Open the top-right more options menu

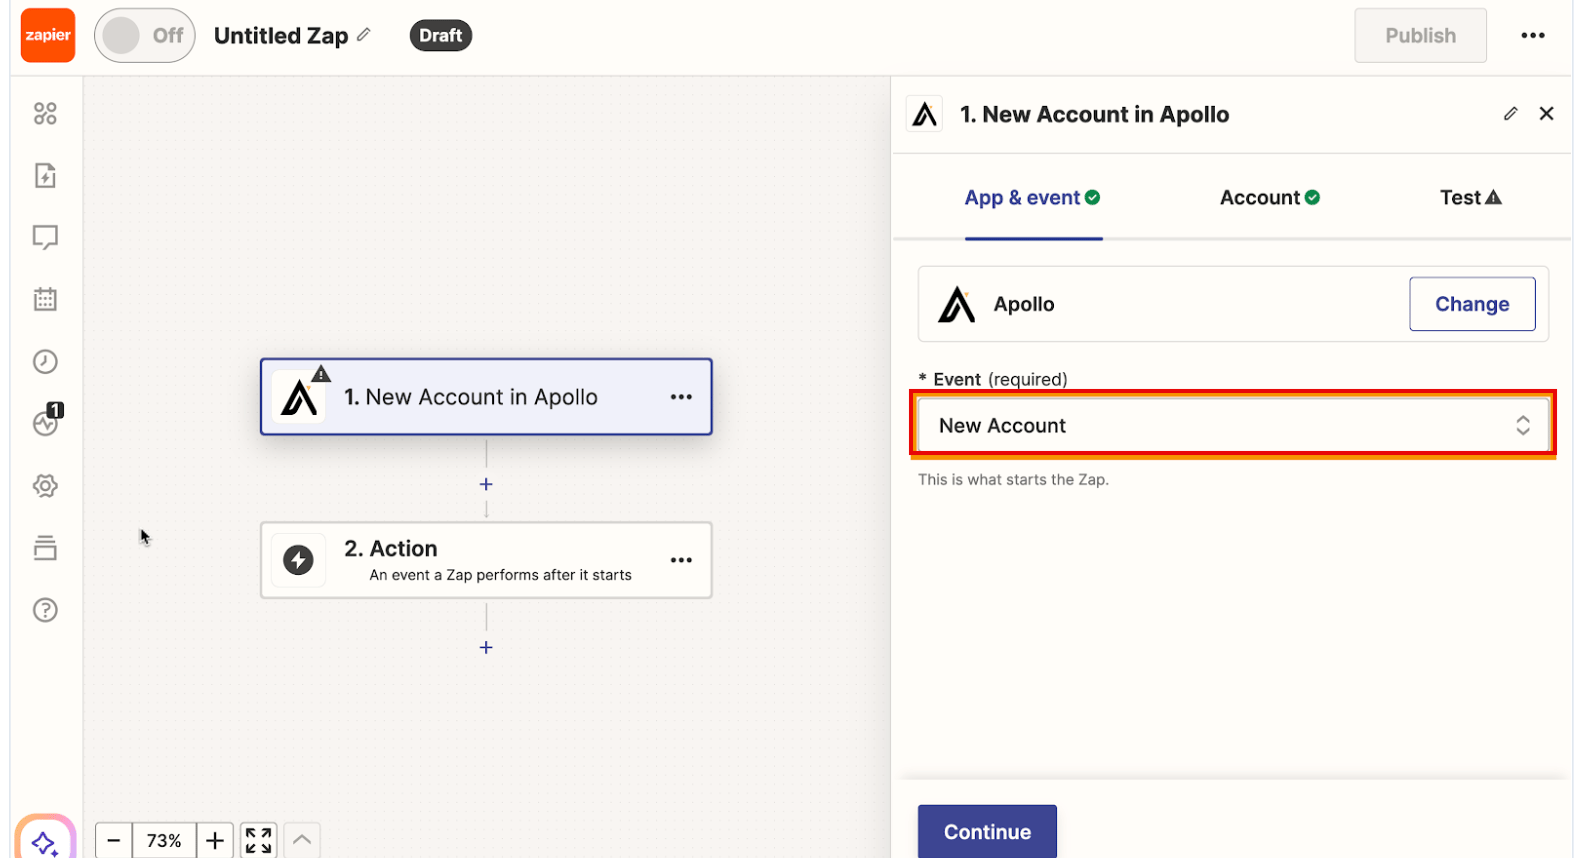pyautogui.click(x=1533, y=36)
